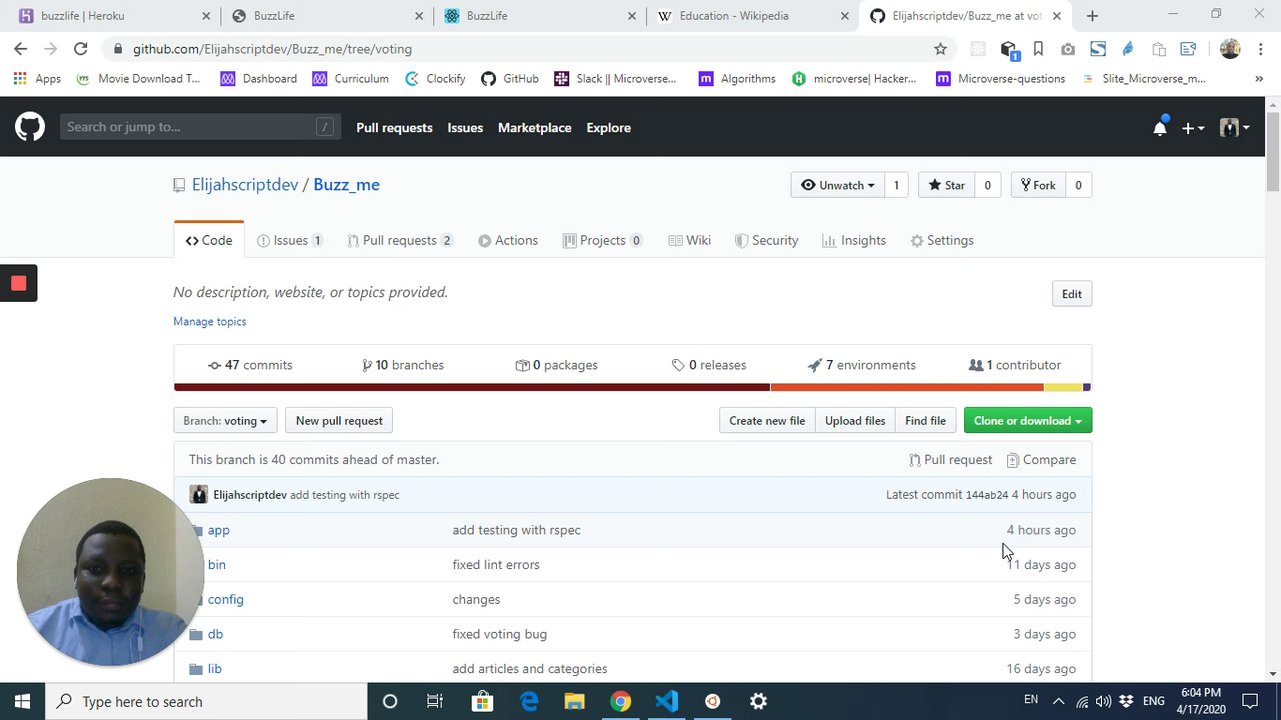This screenshot has height=720, width=1281.
Task: Click the blue S extension icon
Action: click(x=1098, y=49)
